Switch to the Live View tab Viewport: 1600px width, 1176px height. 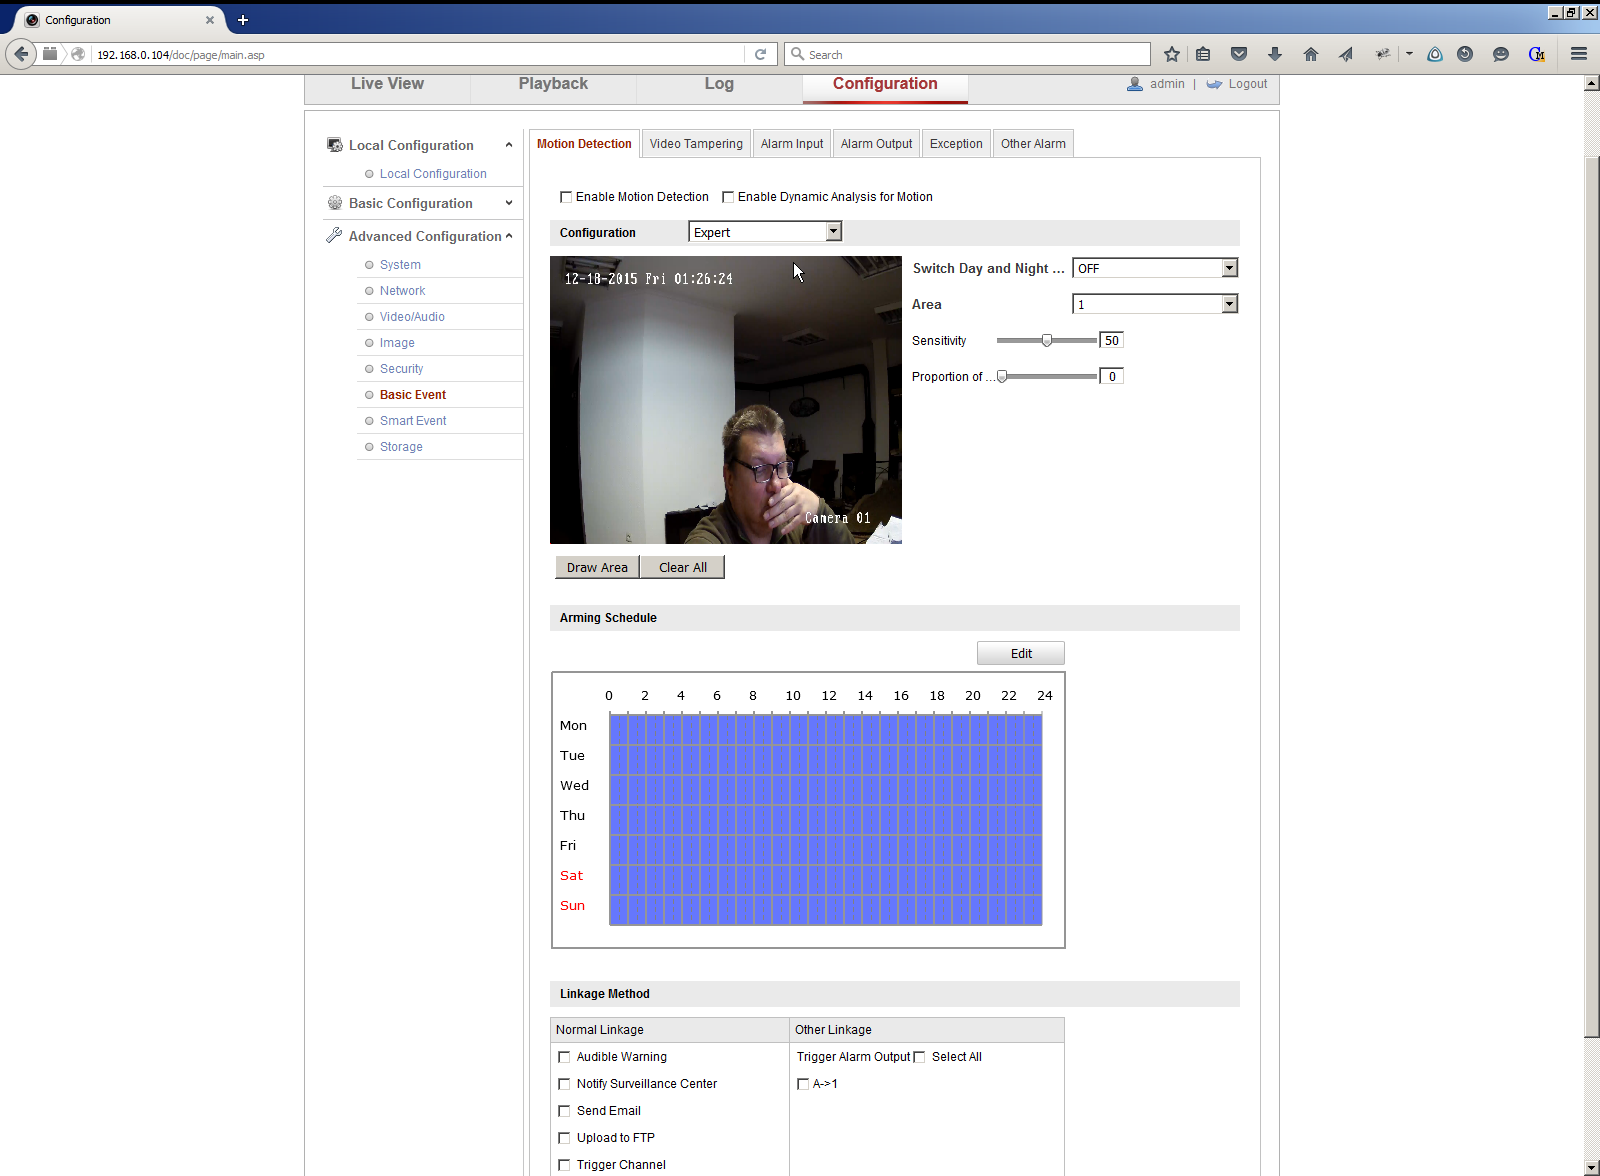point(387,84)
